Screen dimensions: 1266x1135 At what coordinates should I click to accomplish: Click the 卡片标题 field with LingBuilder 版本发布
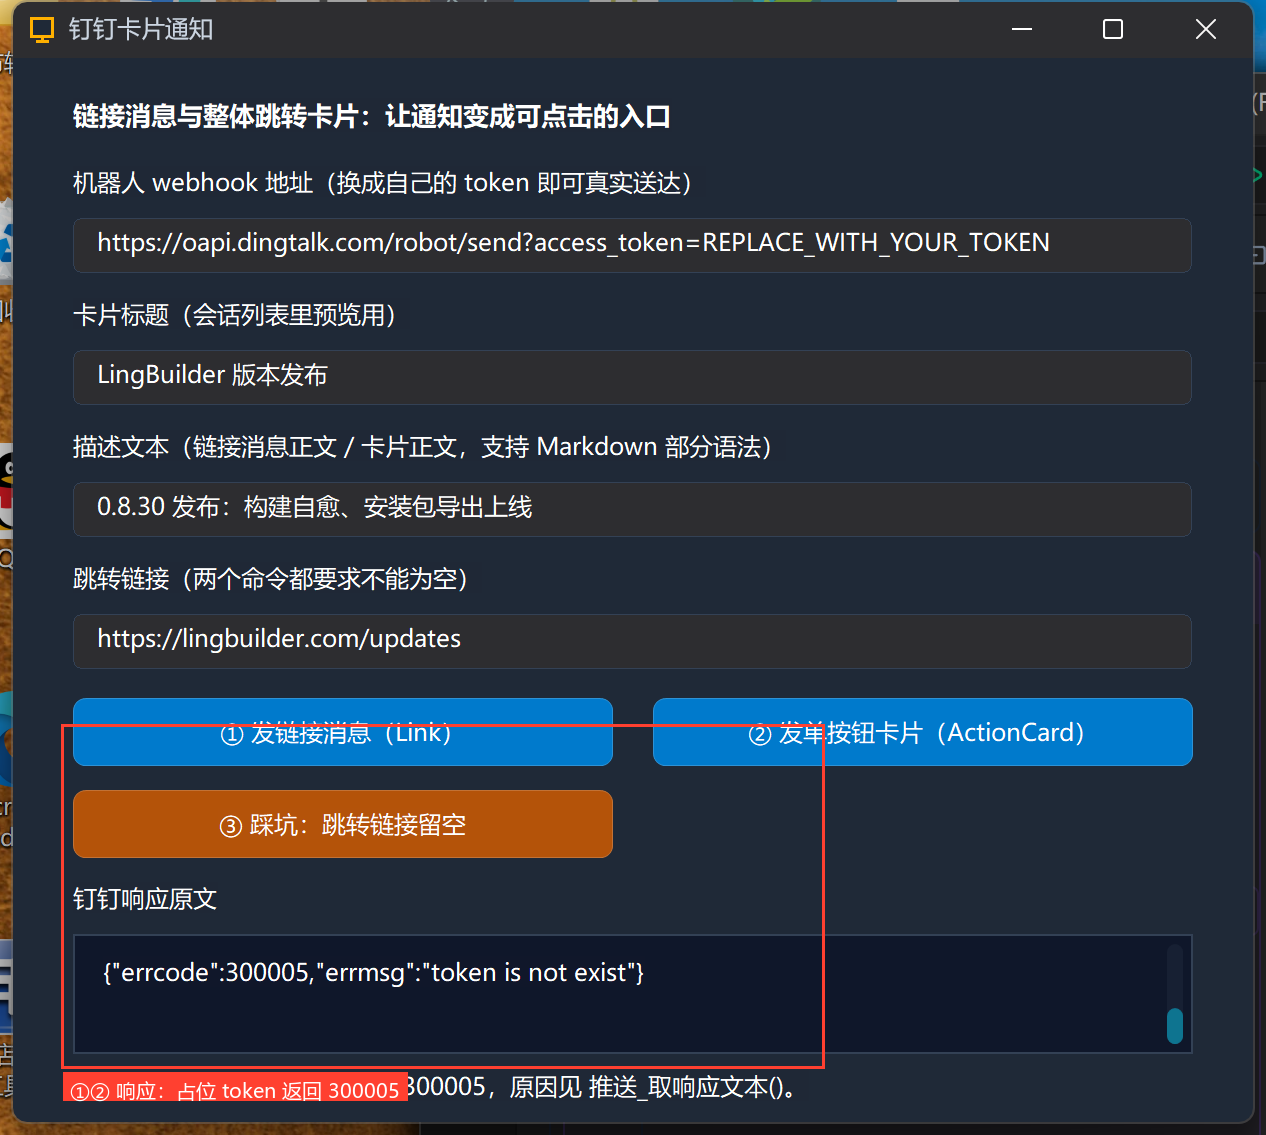click(632, 377)
